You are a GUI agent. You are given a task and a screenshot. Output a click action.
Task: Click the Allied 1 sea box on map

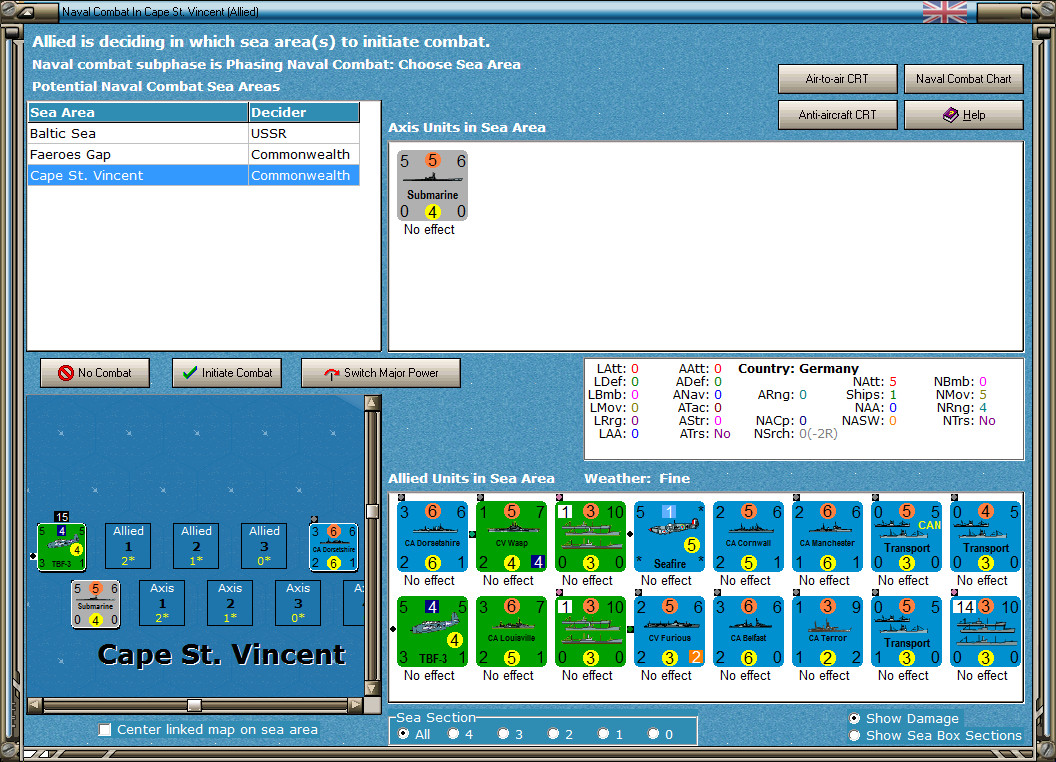(128, 546)
